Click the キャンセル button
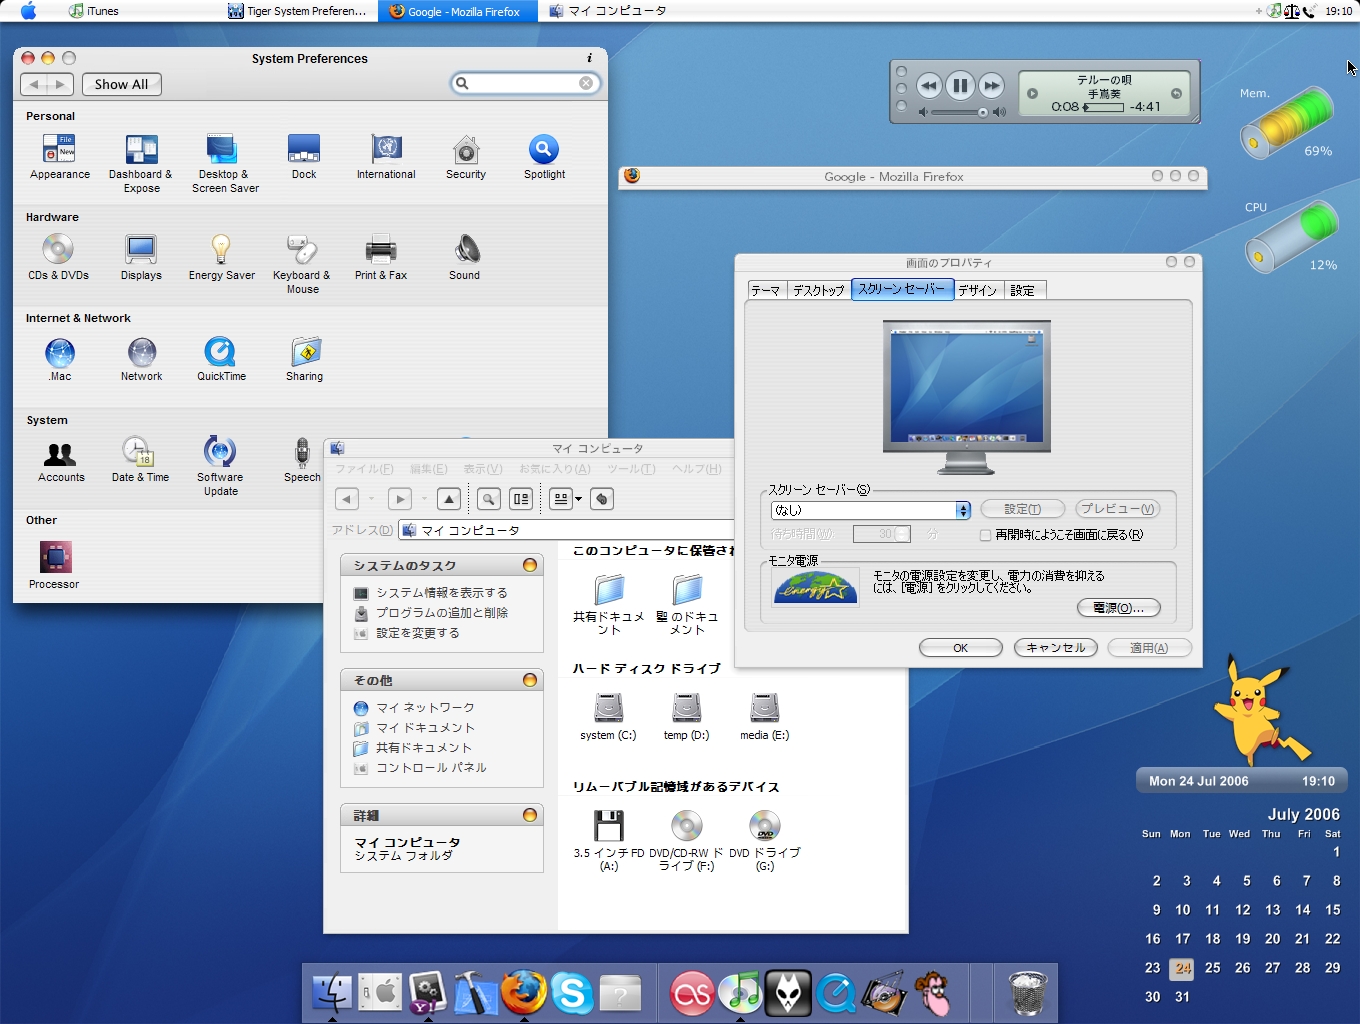Viewport: 1360px width, 1024px height. tap(1056, 648)
